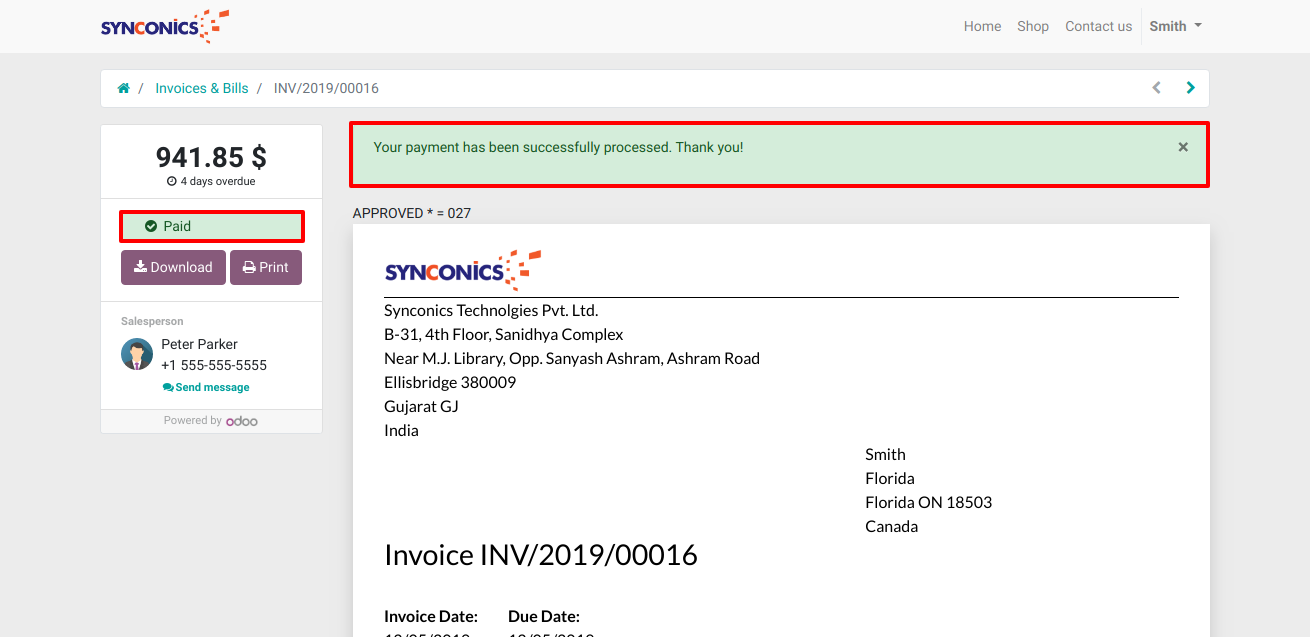Click the green Paid status badge
This screenshot has height=637, width=1310.
pyautogui.click(x=211, y=226)
